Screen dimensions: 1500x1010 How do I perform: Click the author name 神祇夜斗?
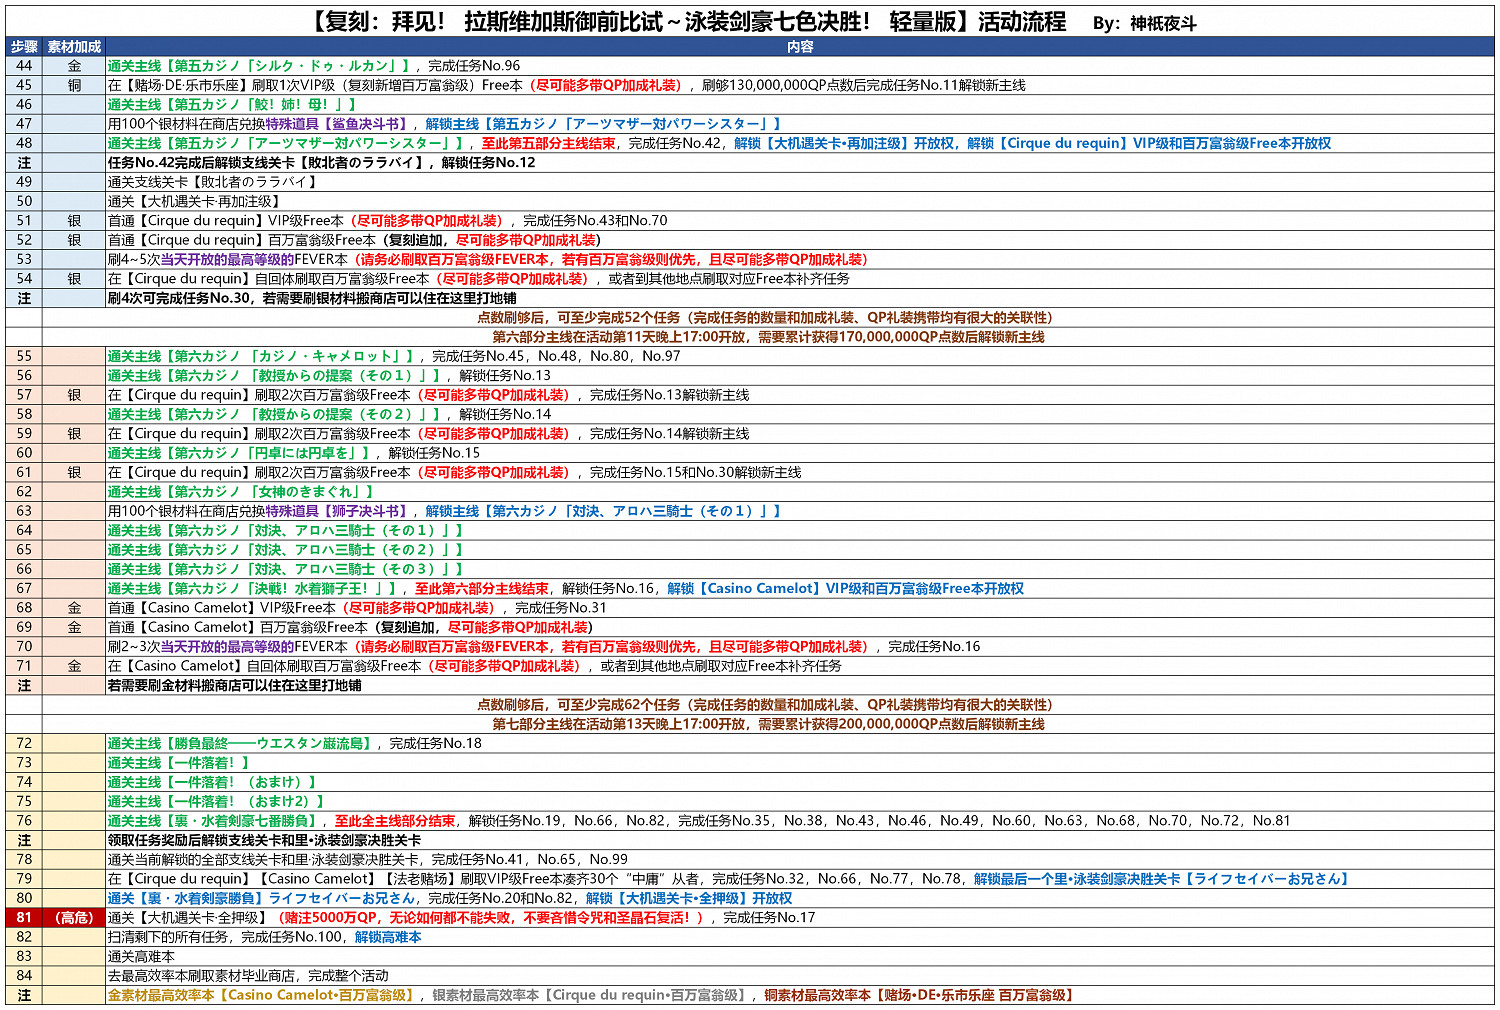click(x=1163, y=24)
